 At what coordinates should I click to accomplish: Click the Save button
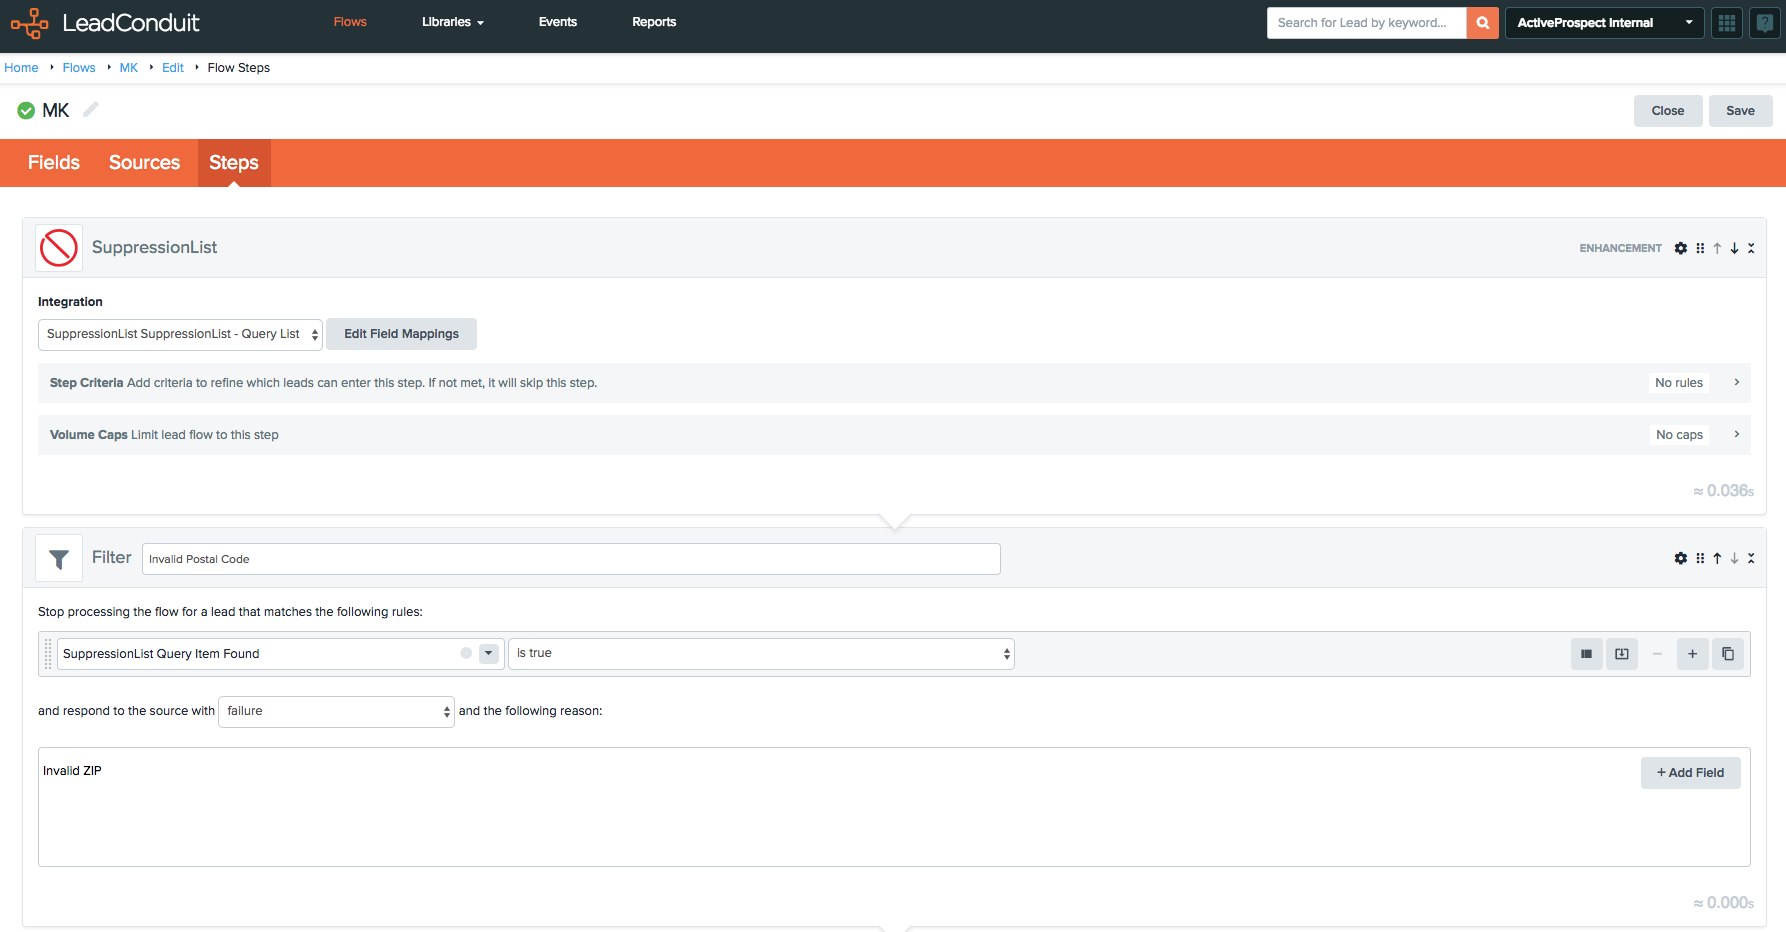click(1741, 111)
